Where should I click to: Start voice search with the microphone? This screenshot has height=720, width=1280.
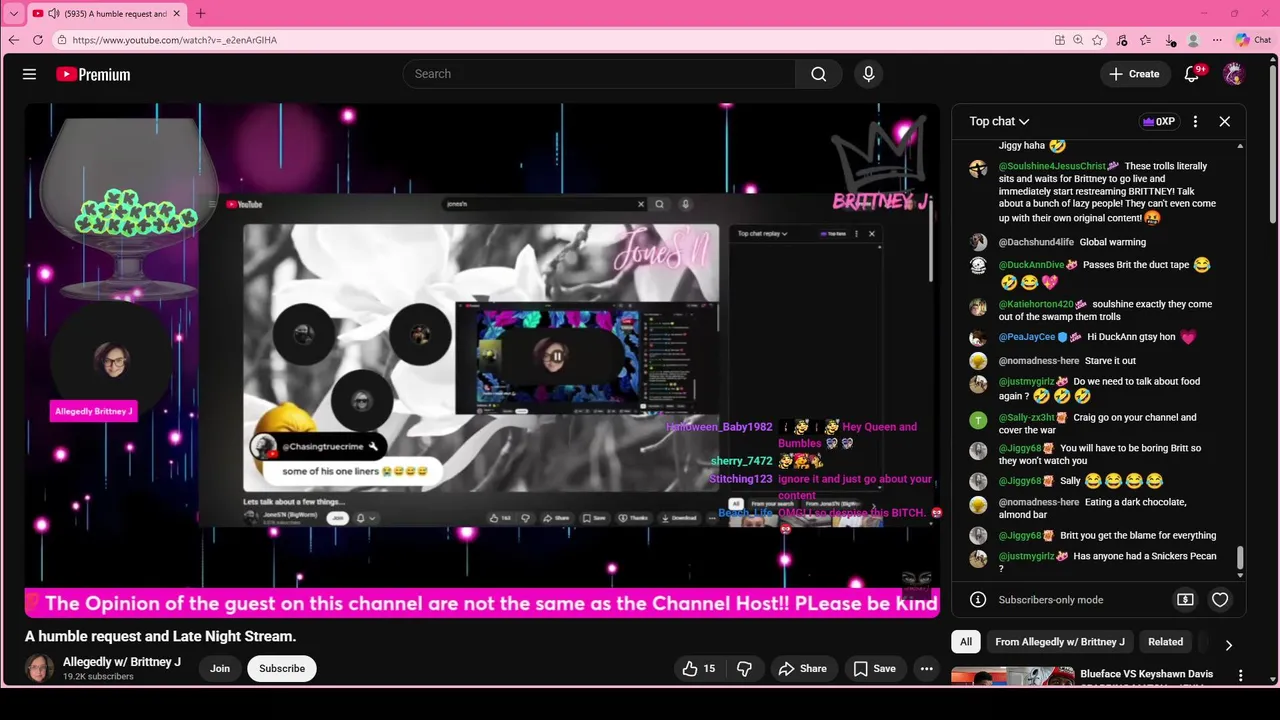coord(868,74)
